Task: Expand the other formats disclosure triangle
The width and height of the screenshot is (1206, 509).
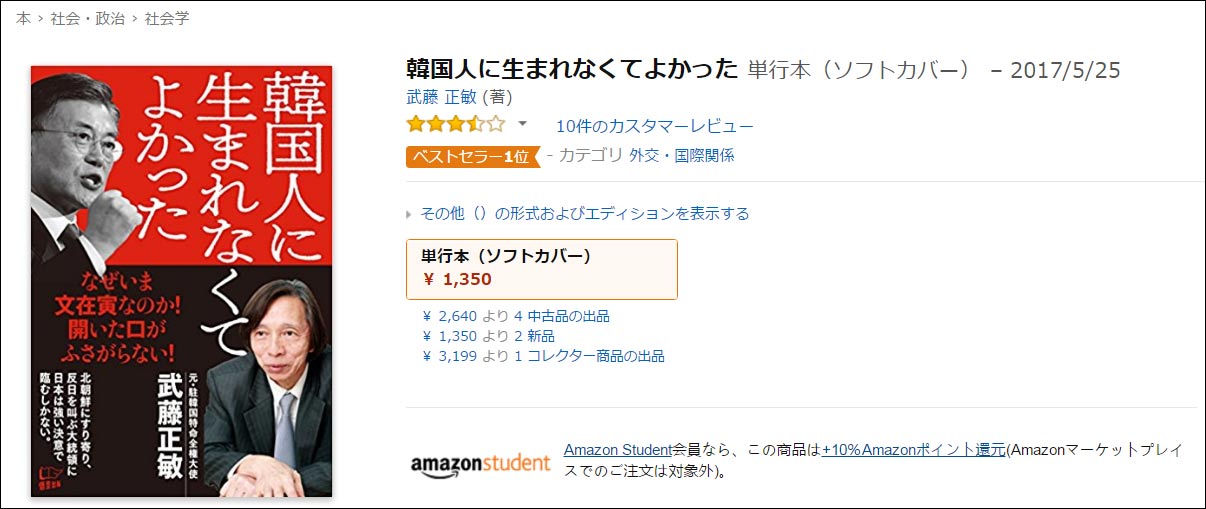Action: (409, 214)
